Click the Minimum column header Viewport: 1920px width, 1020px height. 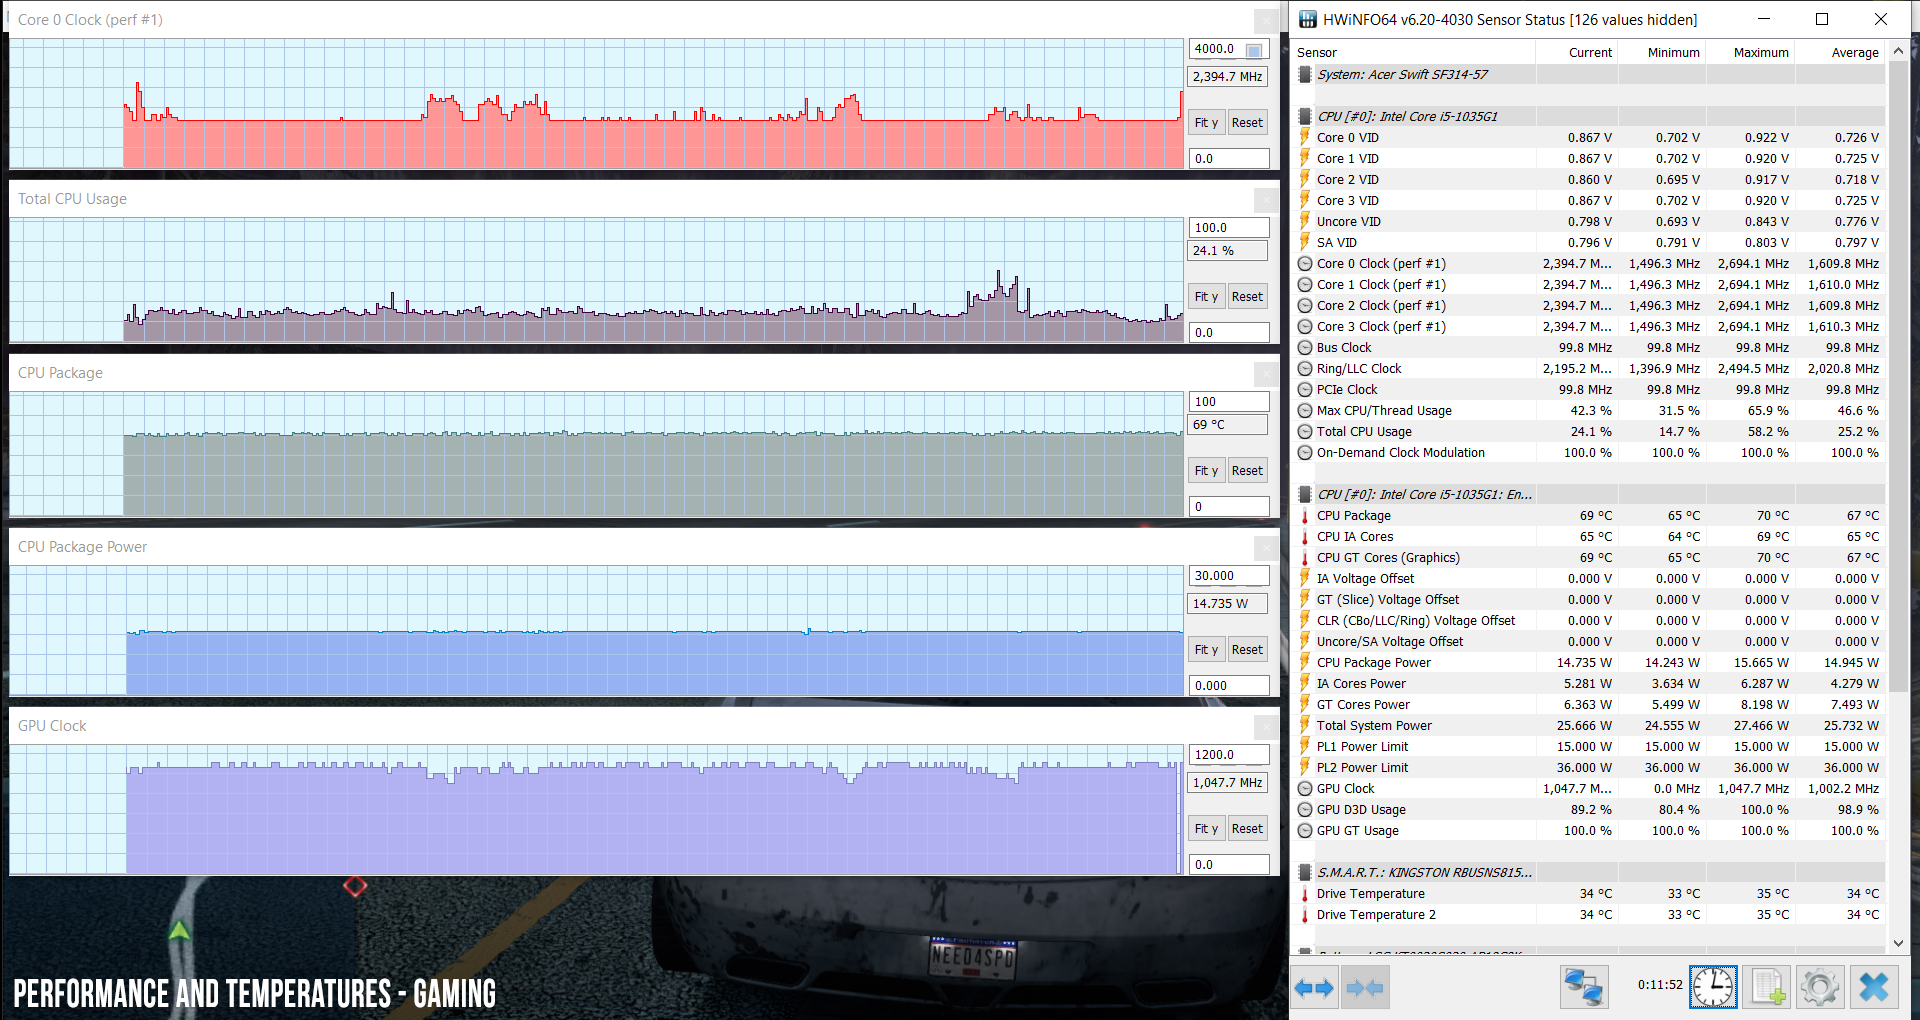(1662, 53)
